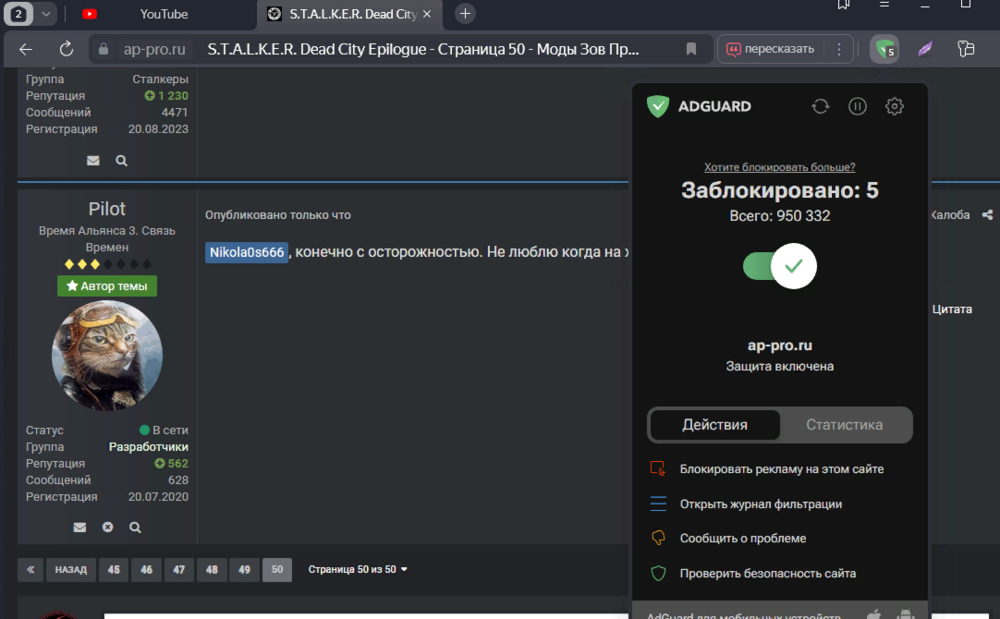The height and width of the screenshot is (619, 1000).
Task: Click "Хотите блокировать больше?" link
Action: click(x=779, y=167)
